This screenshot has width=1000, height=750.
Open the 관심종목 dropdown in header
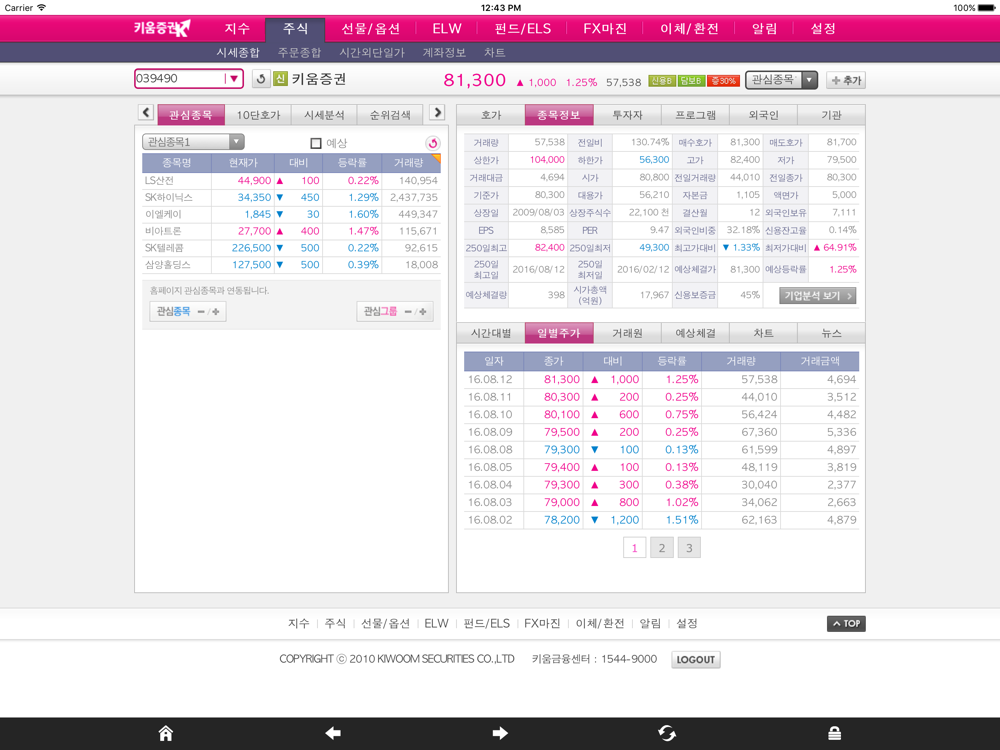pos(781,80)
